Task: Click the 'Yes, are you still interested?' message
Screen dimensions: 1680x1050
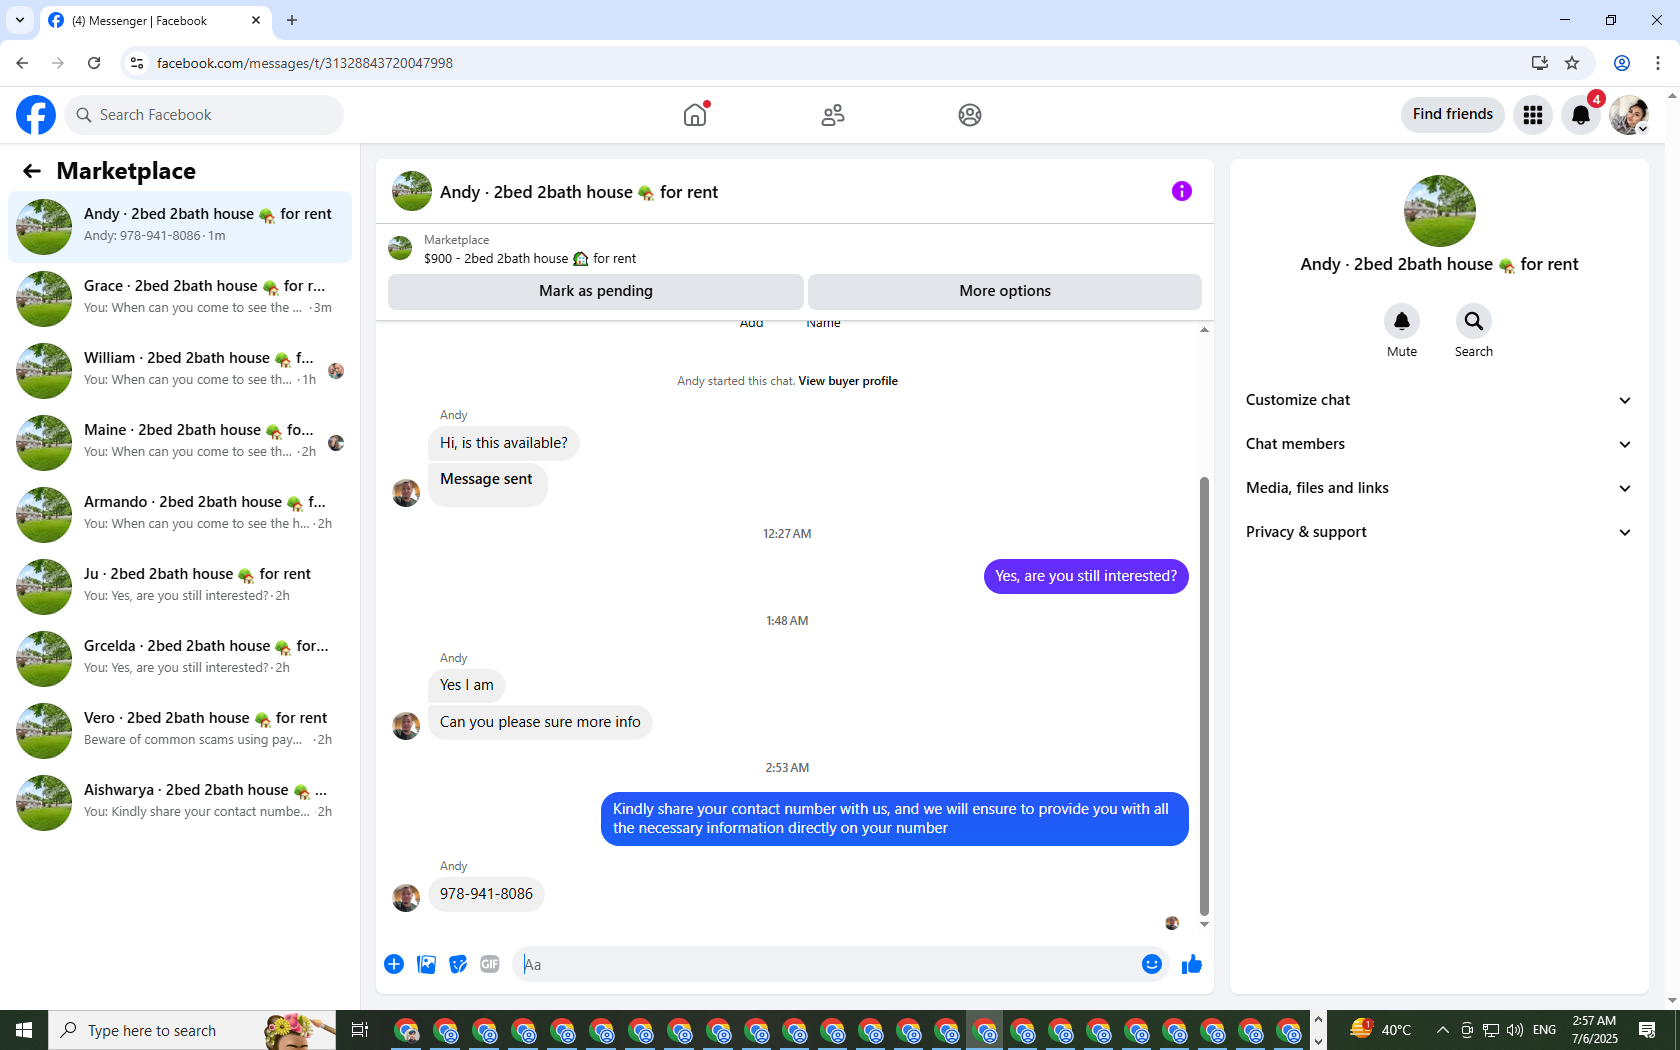Action: pos(1086,576)
